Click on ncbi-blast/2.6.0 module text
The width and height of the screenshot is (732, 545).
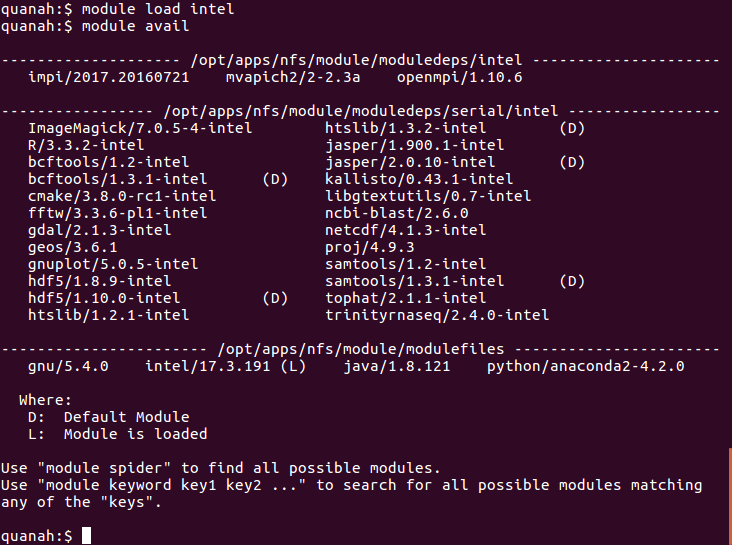tap(396, 213)
